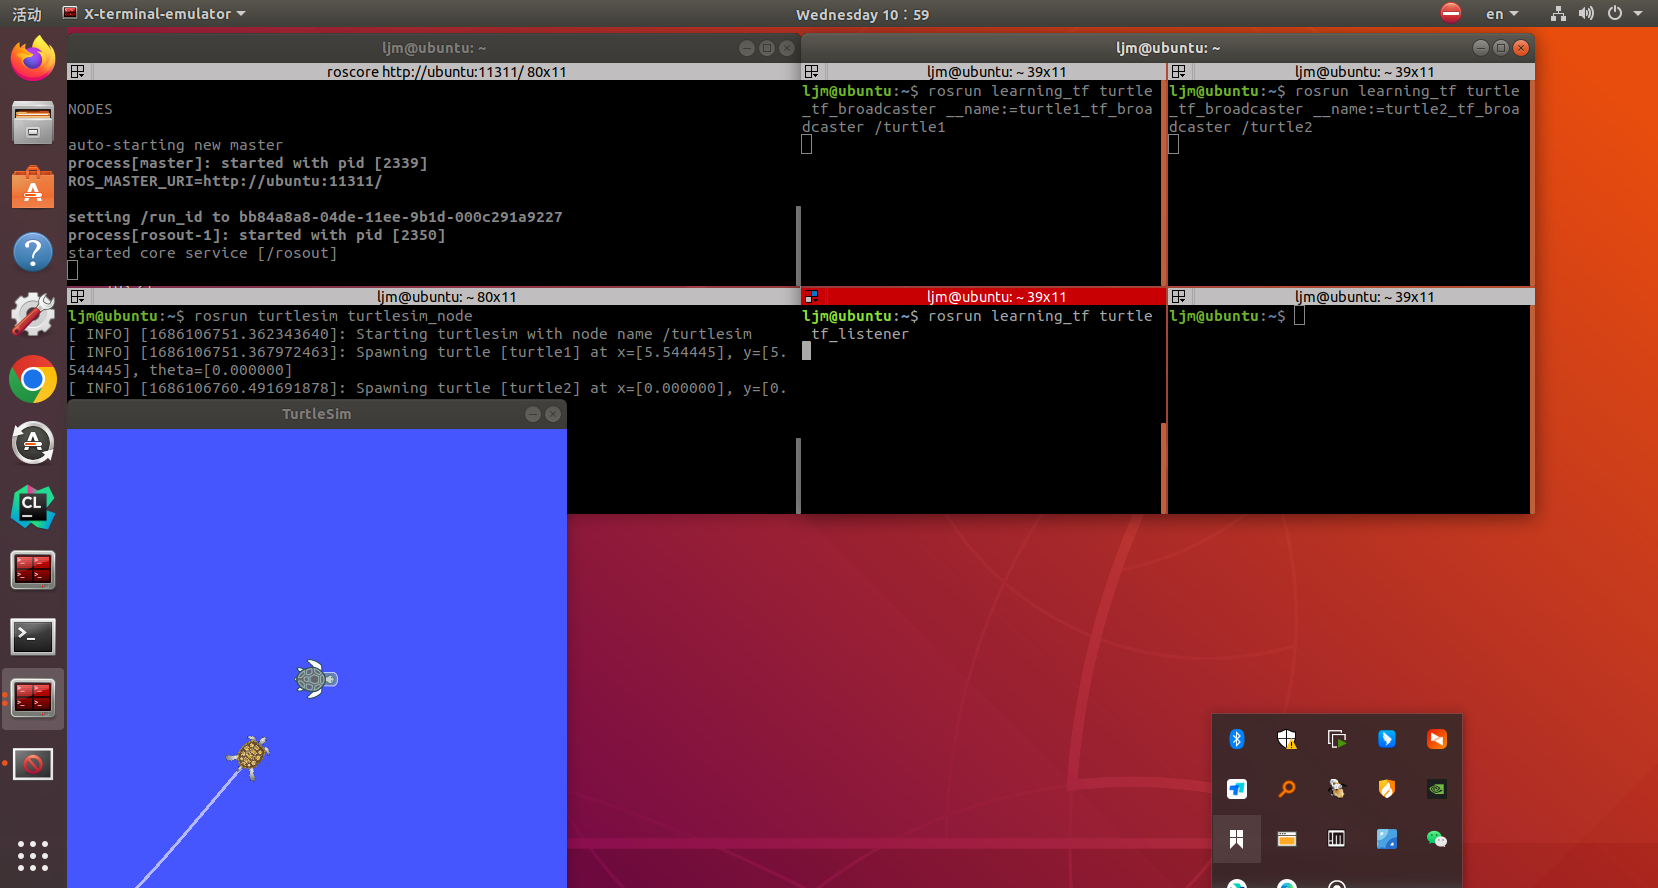Click the roscore pane scrollbar
1658x888 pixels.
[798, 245]
